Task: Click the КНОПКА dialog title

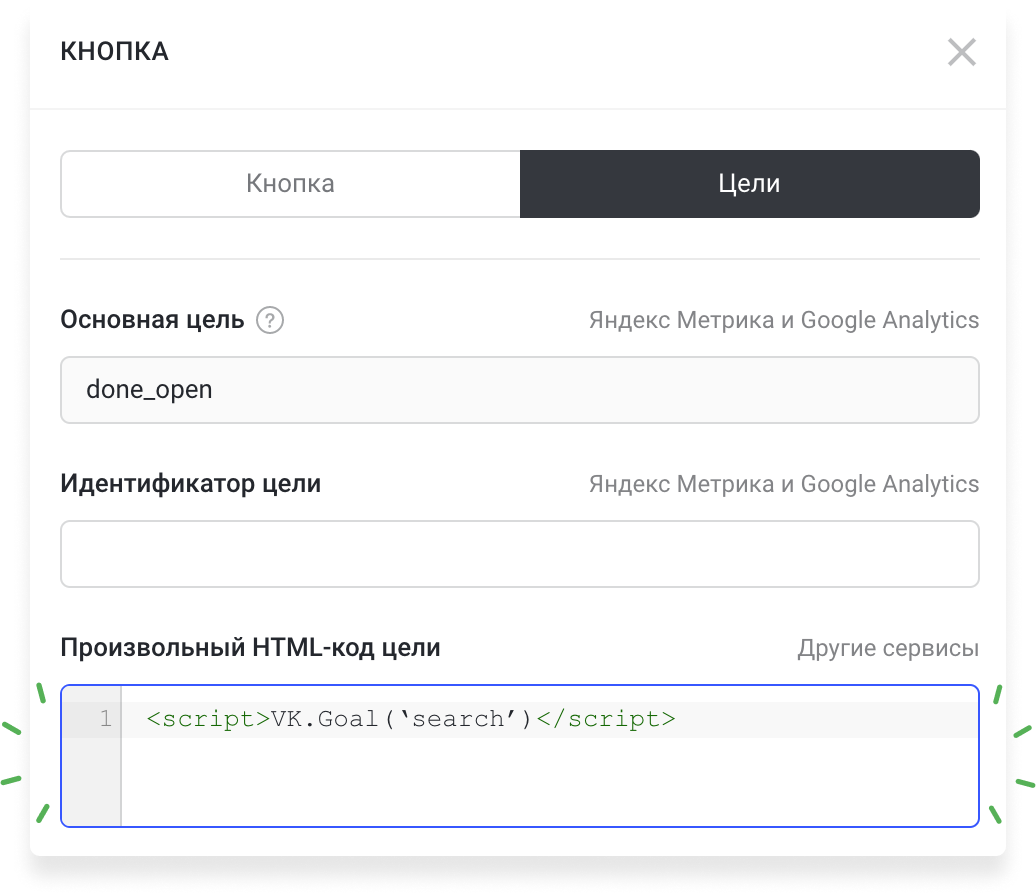Action: coord(114,52)
